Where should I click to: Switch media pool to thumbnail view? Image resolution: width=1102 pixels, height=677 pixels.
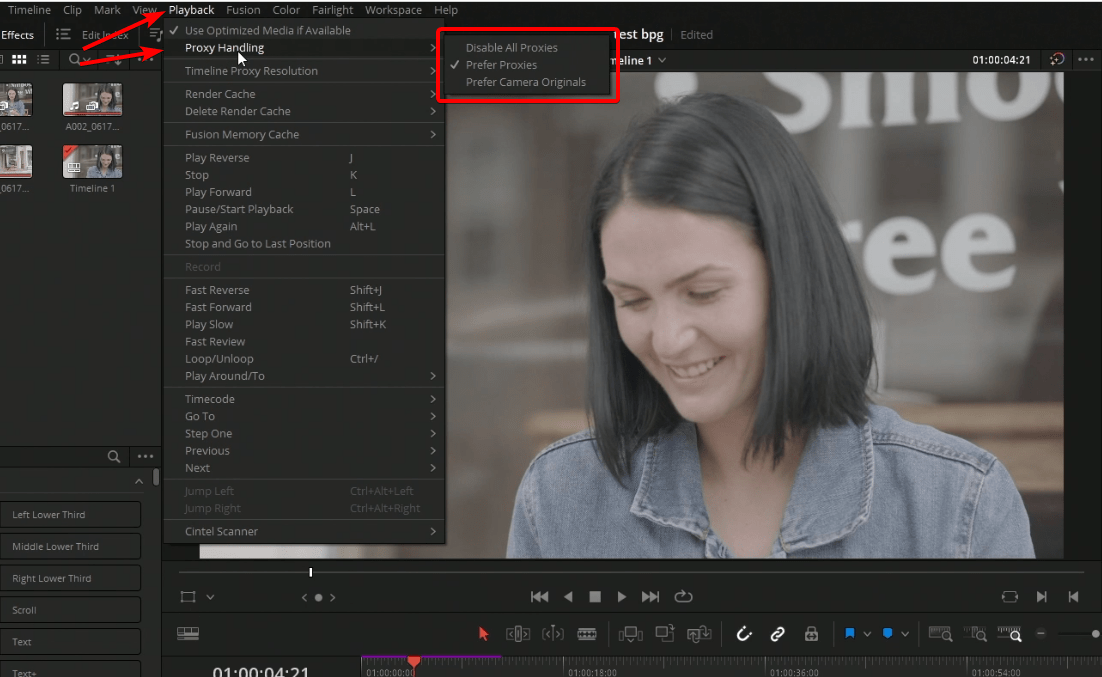click(x=19, y=59)
